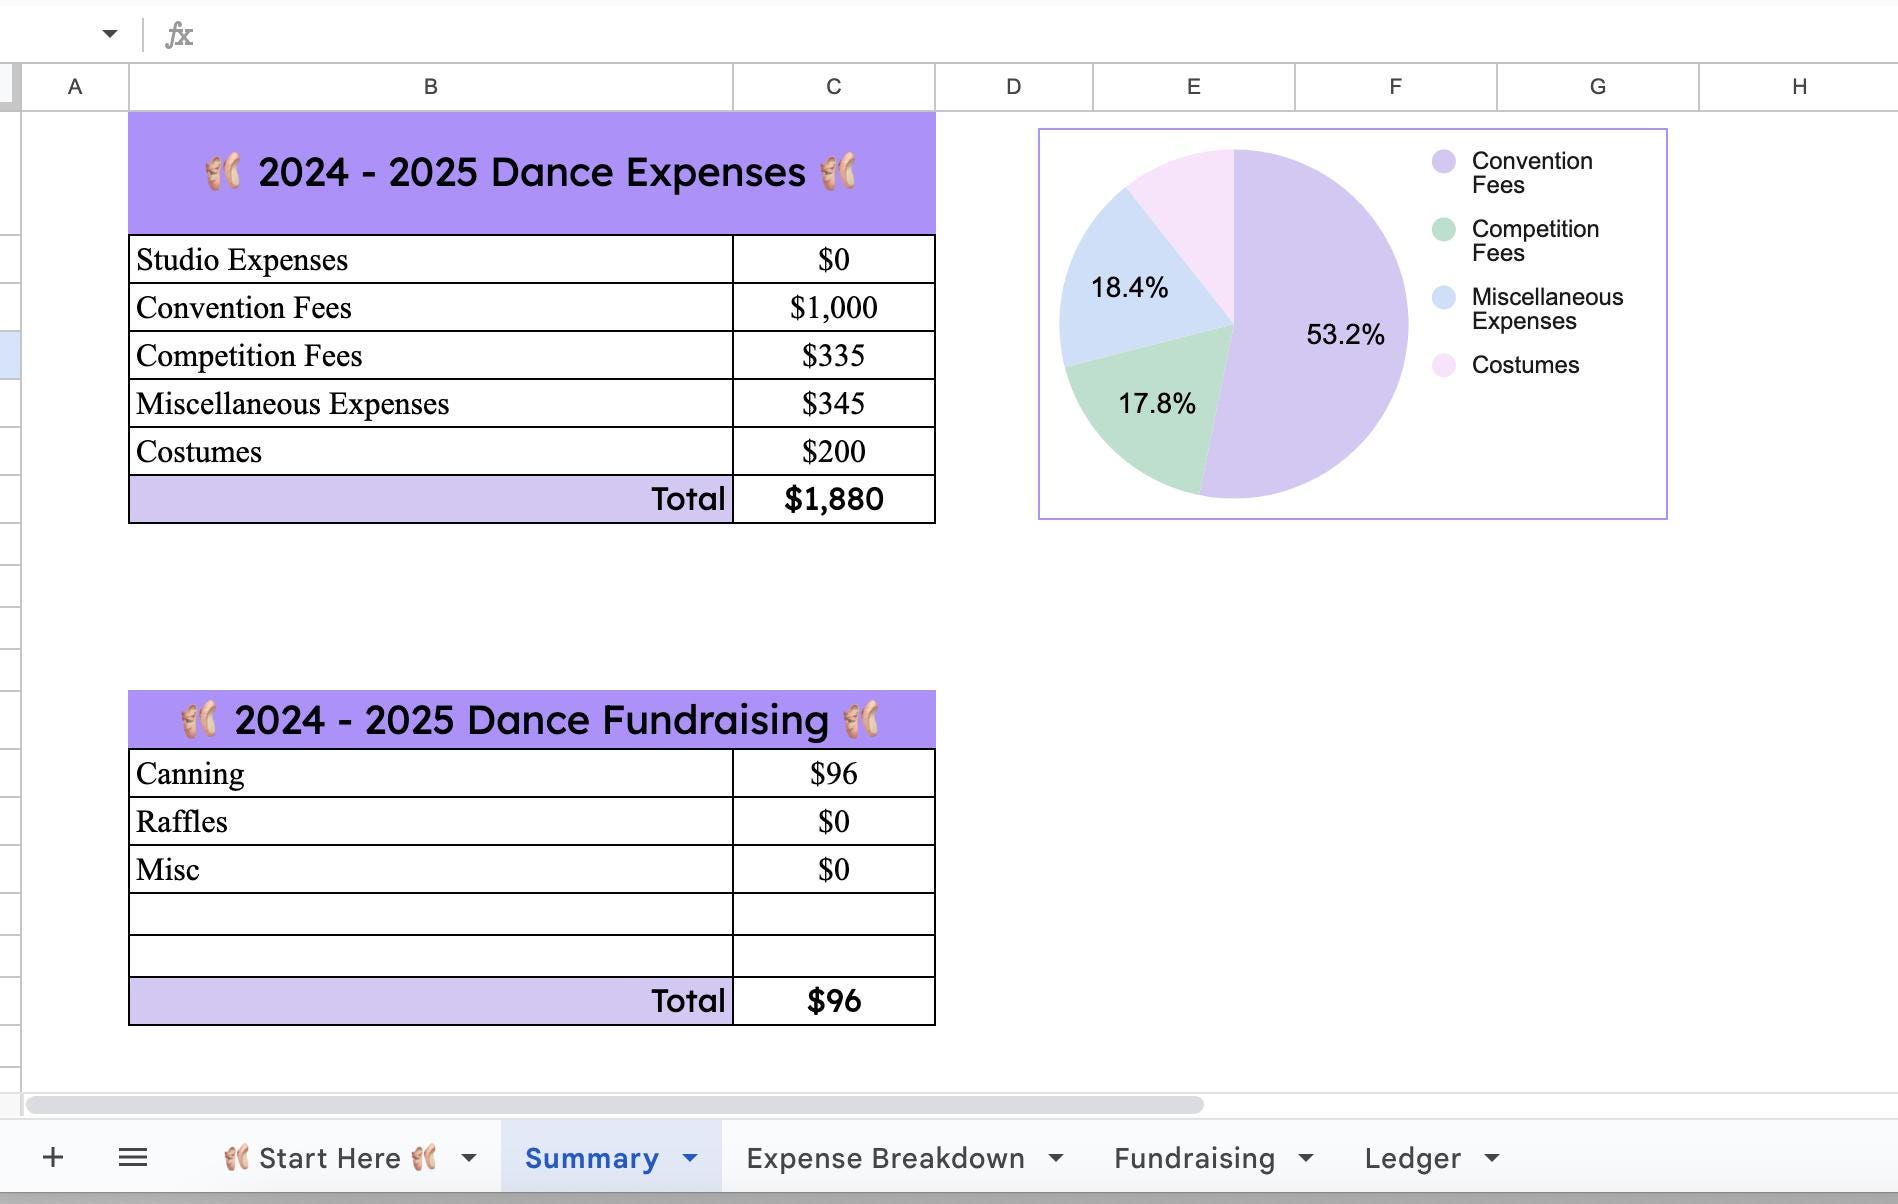Click the ballet shoes emoji in Dance Expenses header

point(222,172)
